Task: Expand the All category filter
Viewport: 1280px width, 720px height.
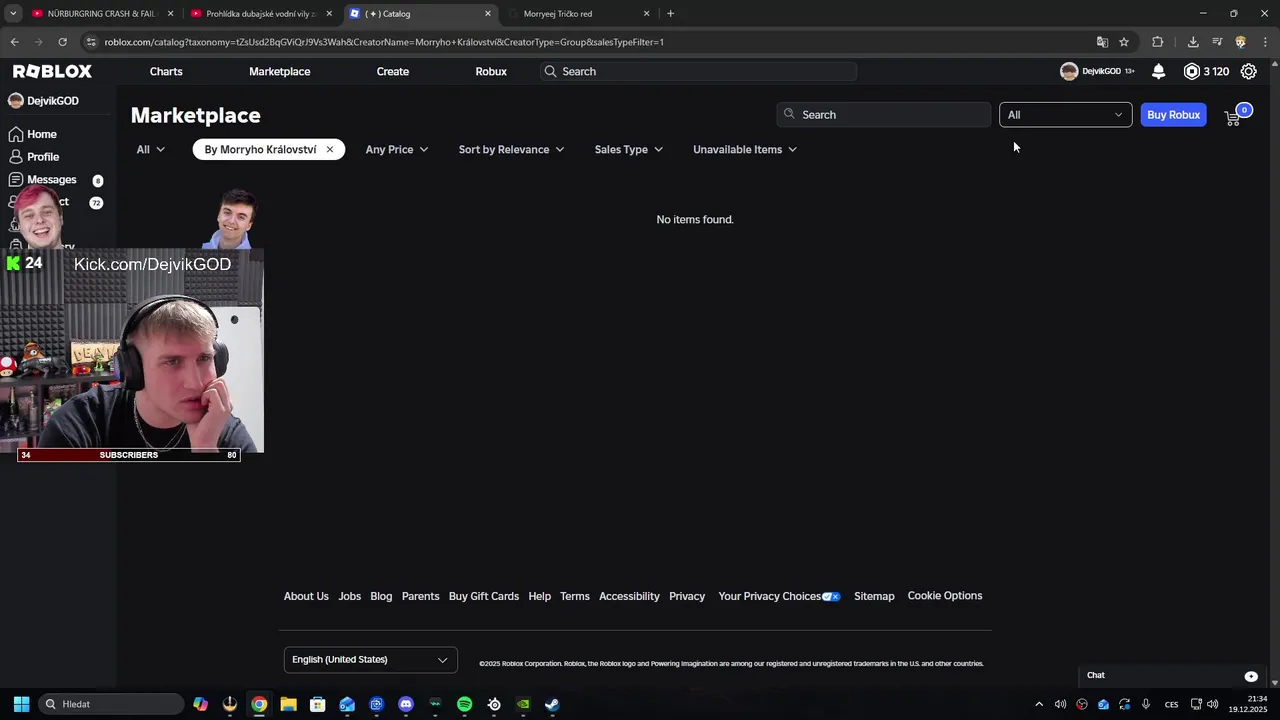Action: 151,149
